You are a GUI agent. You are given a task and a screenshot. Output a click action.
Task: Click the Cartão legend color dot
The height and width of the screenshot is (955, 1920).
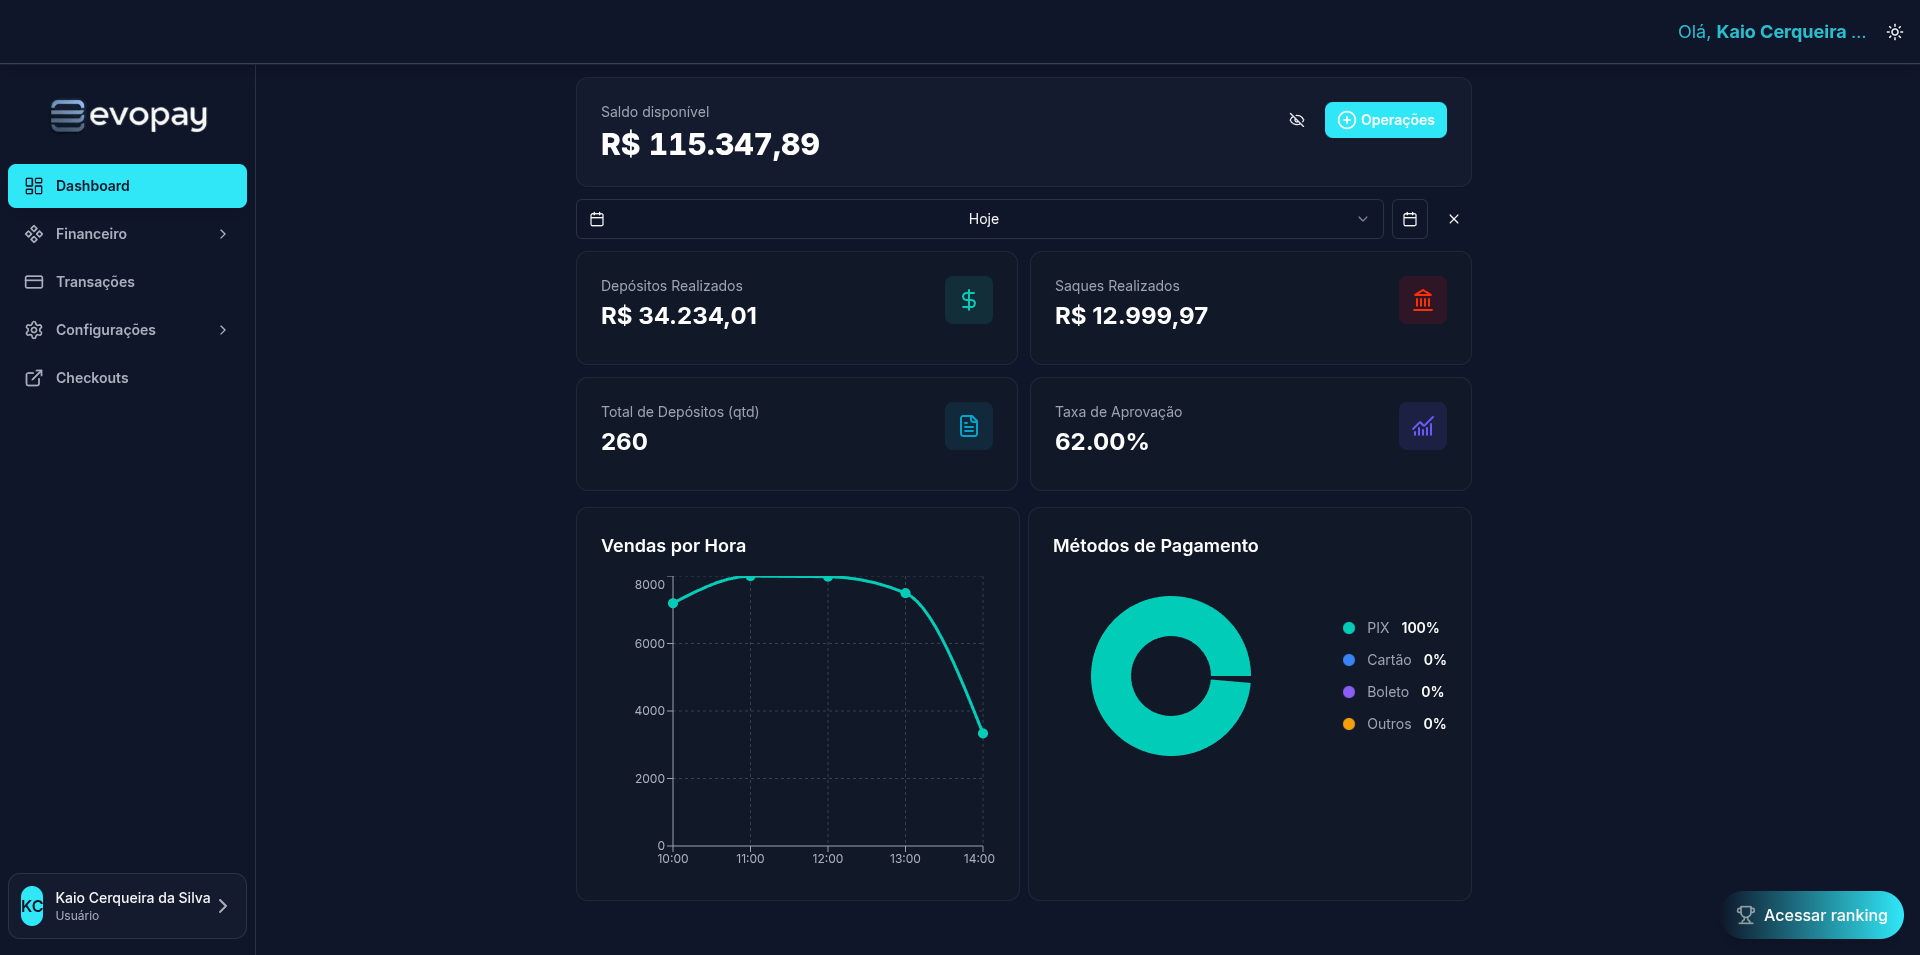[x=1348, y=659]
